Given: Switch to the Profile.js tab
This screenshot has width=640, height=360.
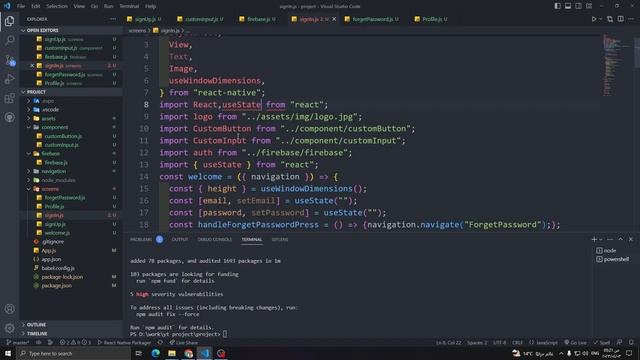Looking at the screenshot, I should tap(432, 19).
